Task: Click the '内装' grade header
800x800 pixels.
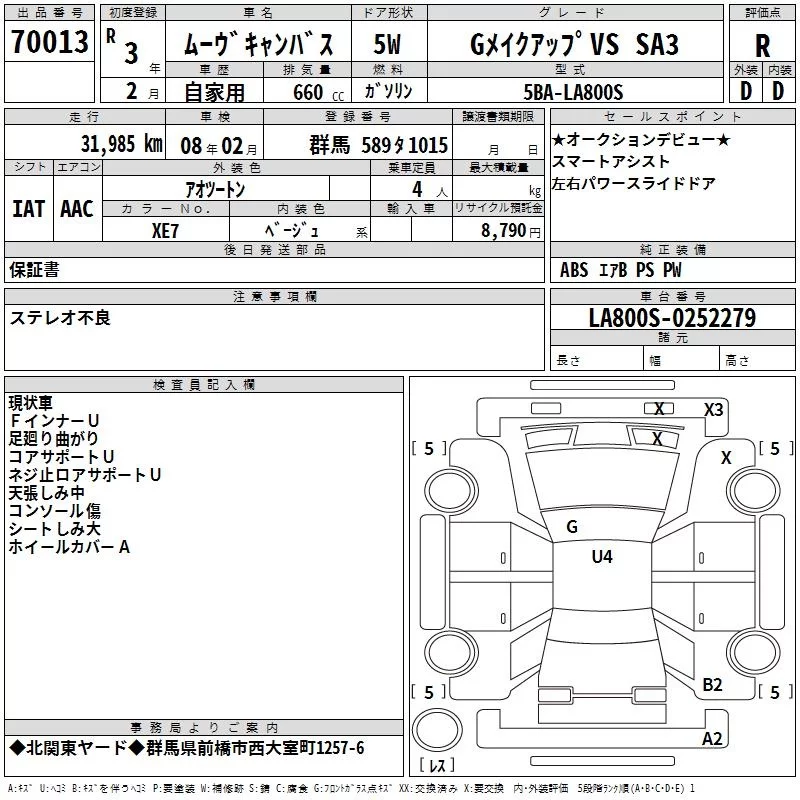Action: coord(779,70)
